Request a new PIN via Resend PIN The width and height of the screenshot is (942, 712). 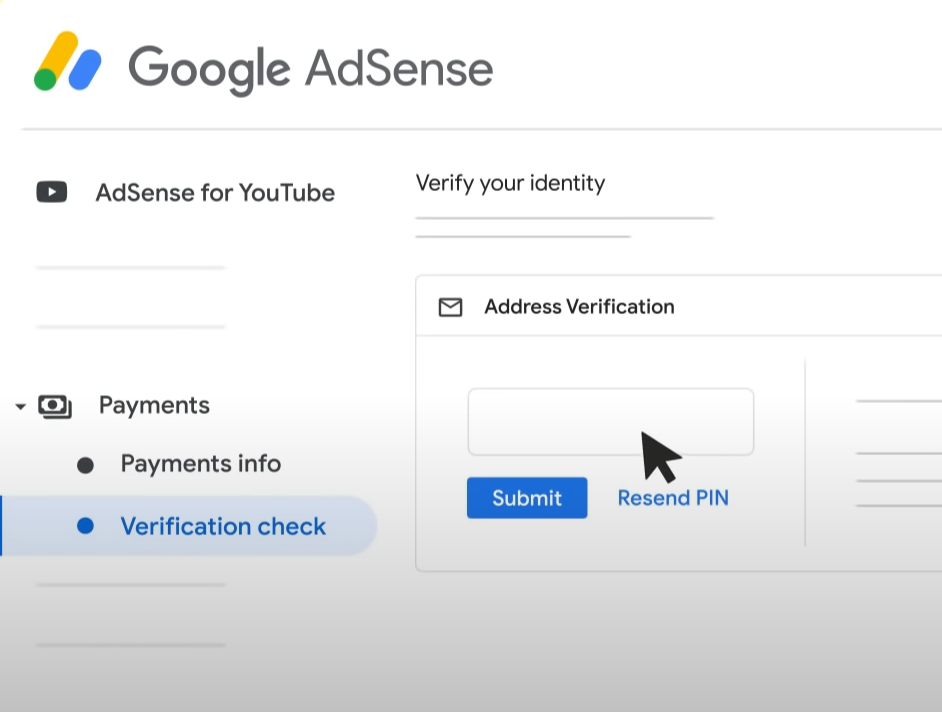click(x=673, y=497)
